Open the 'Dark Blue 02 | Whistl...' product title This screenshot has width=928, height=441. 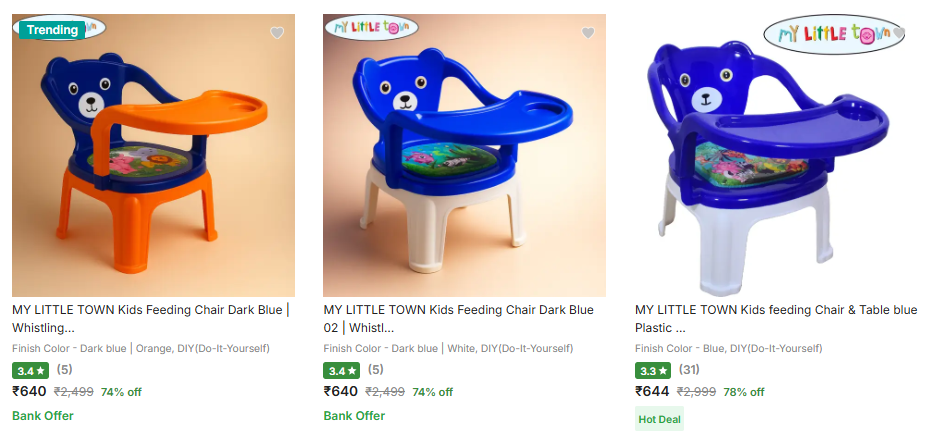pos(458,318)
